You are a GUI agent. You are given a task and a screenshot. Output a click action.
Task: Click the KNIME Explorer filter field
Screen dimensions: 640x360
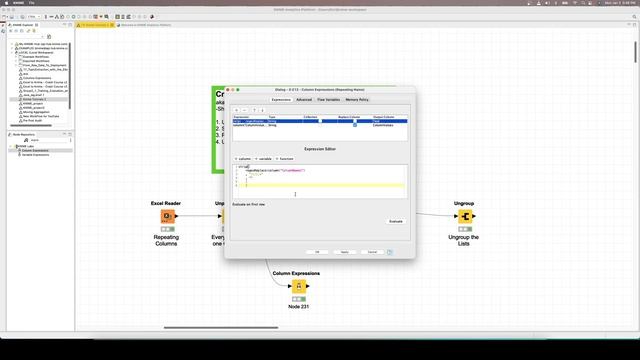[26, 37]
